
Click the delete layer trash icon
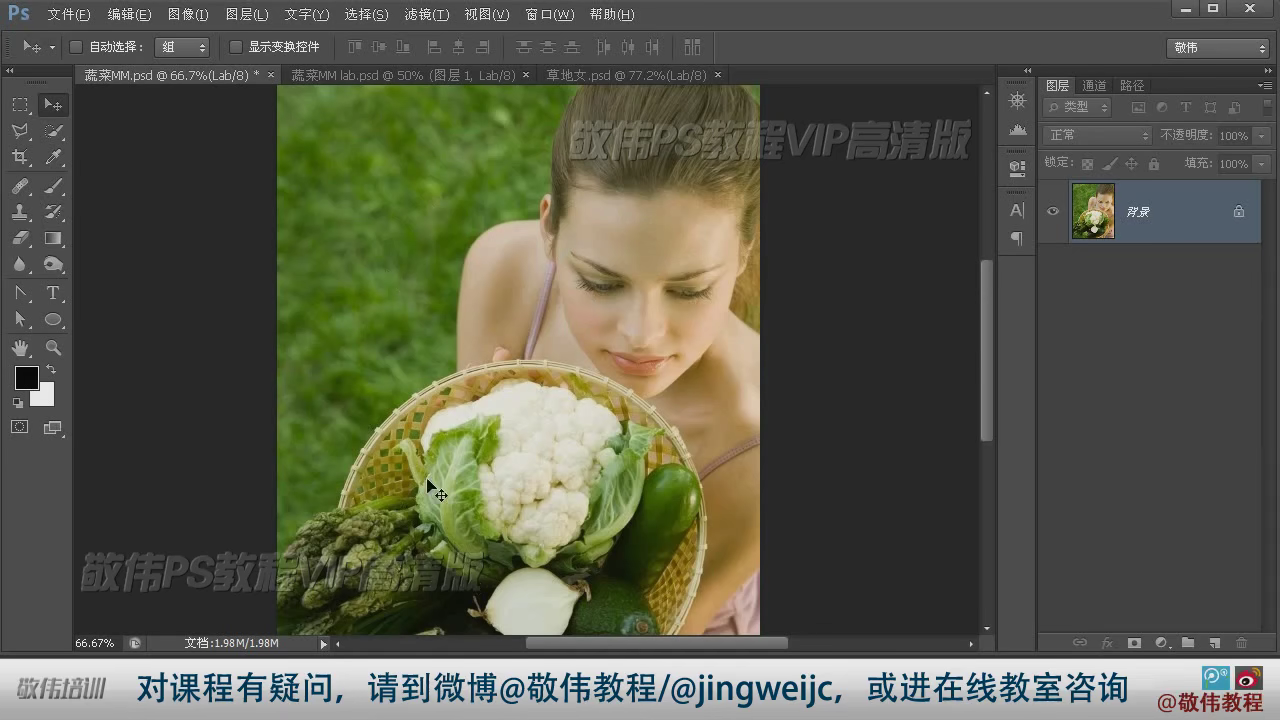[x=1241, y=643]
